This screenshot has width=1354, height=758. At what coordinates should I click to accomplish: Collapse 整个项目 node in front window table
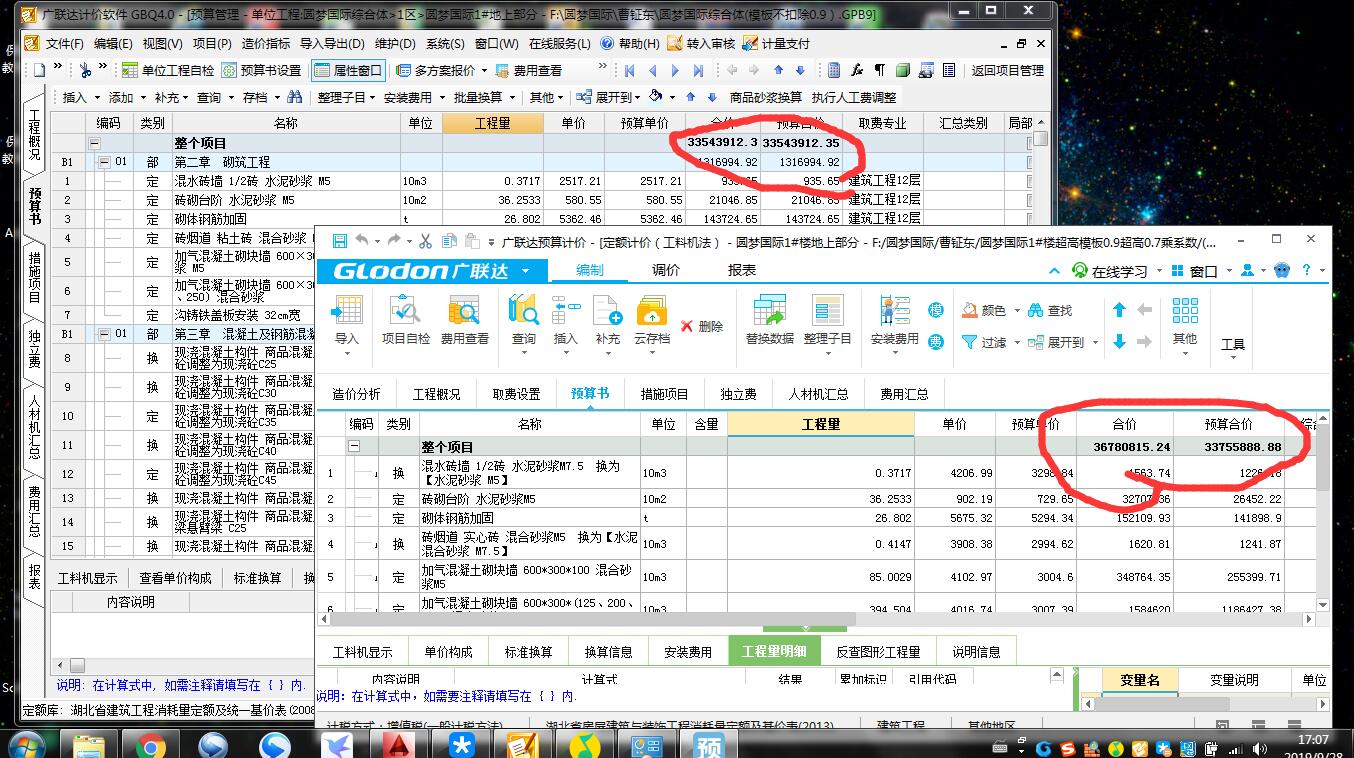[354, 447]
